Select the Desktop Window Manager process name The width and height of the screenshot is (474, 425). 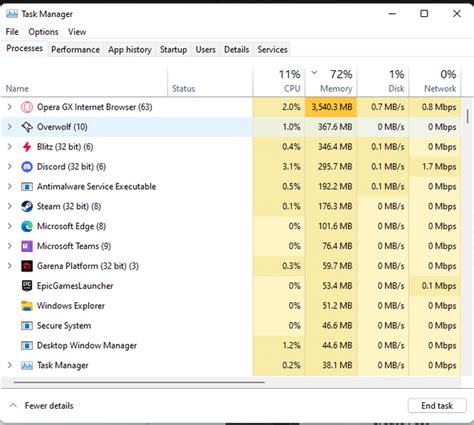(87, 346)
